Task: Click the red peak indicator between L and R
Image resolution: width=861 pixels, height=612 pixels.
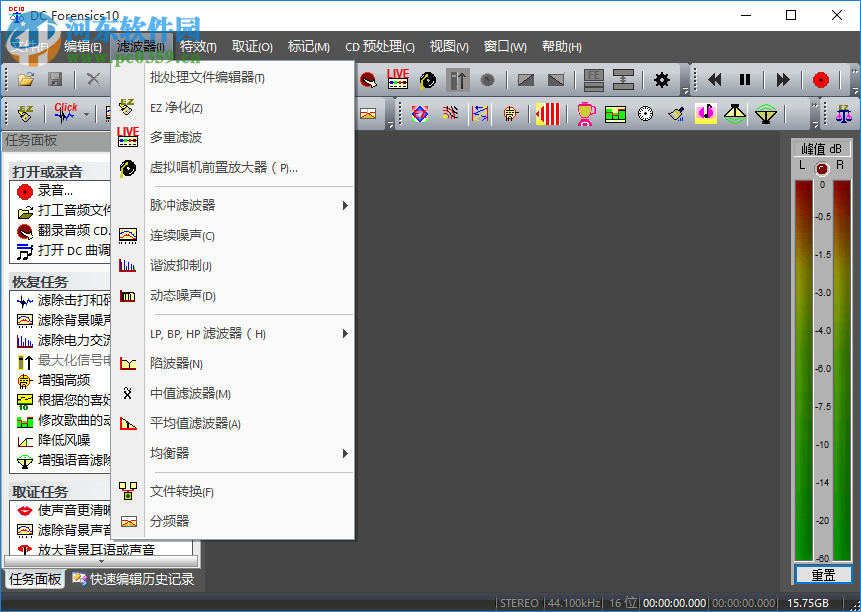Action: click(x=821, y=169)
